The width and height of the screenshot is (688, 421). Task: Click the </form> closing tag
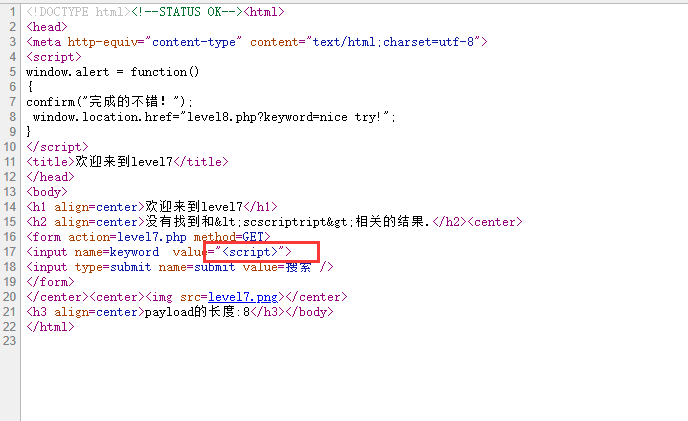pos(50,282)
